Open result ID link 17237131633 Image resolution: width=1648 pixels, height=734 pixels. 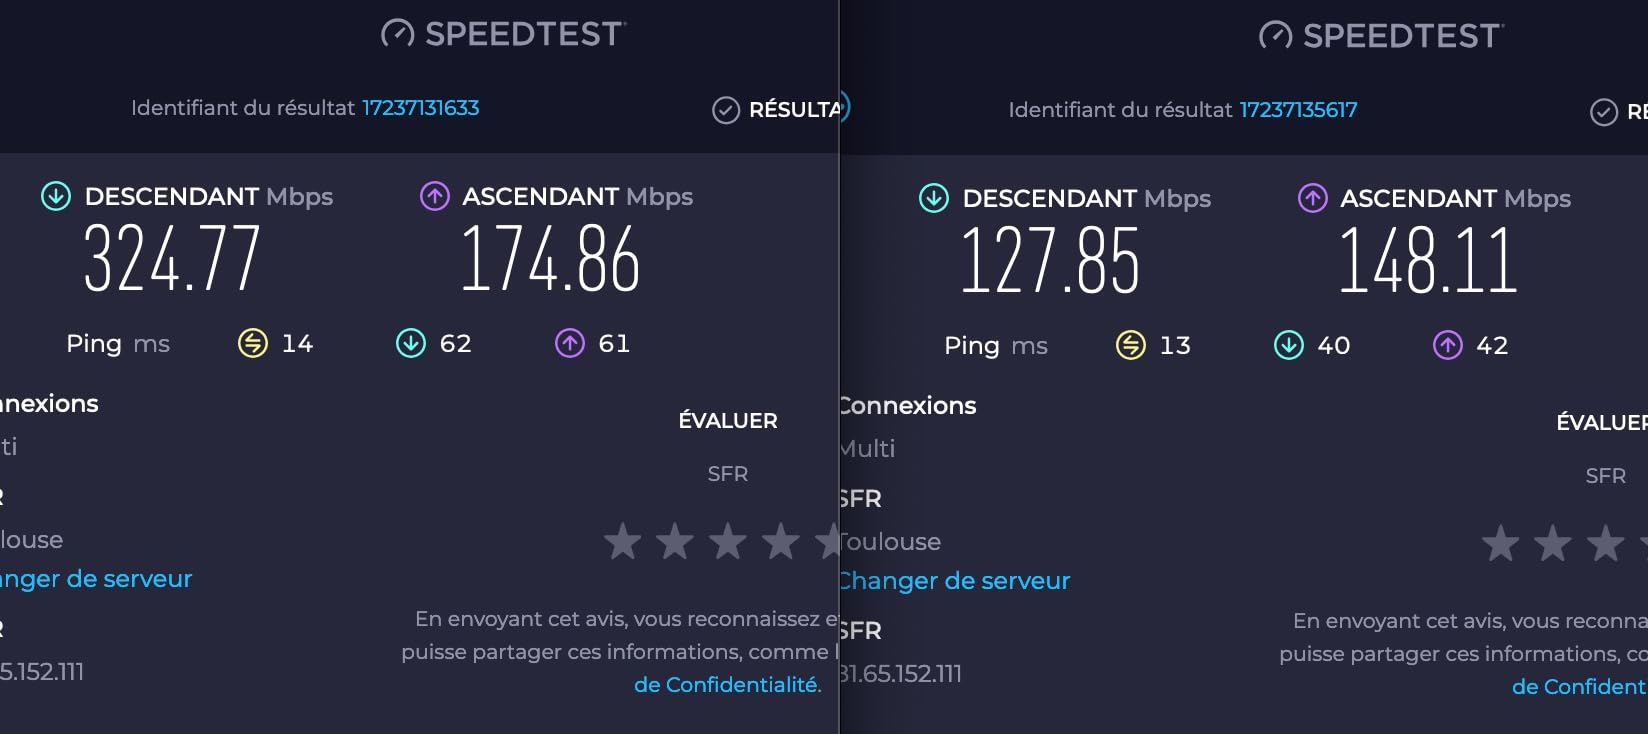(420, 108)
